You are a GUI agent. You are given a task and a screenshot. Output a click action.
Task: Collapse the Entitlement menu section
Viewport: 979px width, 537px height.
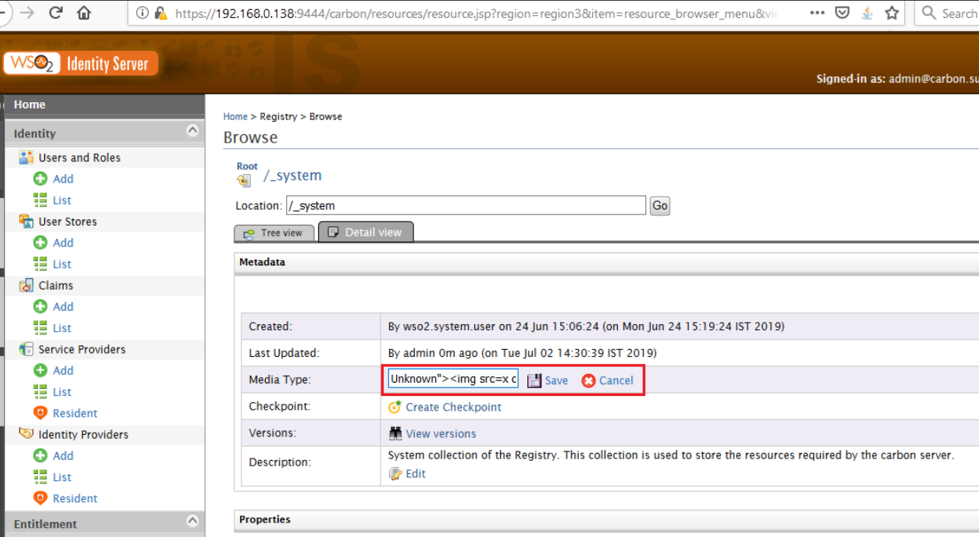(192, 521)
